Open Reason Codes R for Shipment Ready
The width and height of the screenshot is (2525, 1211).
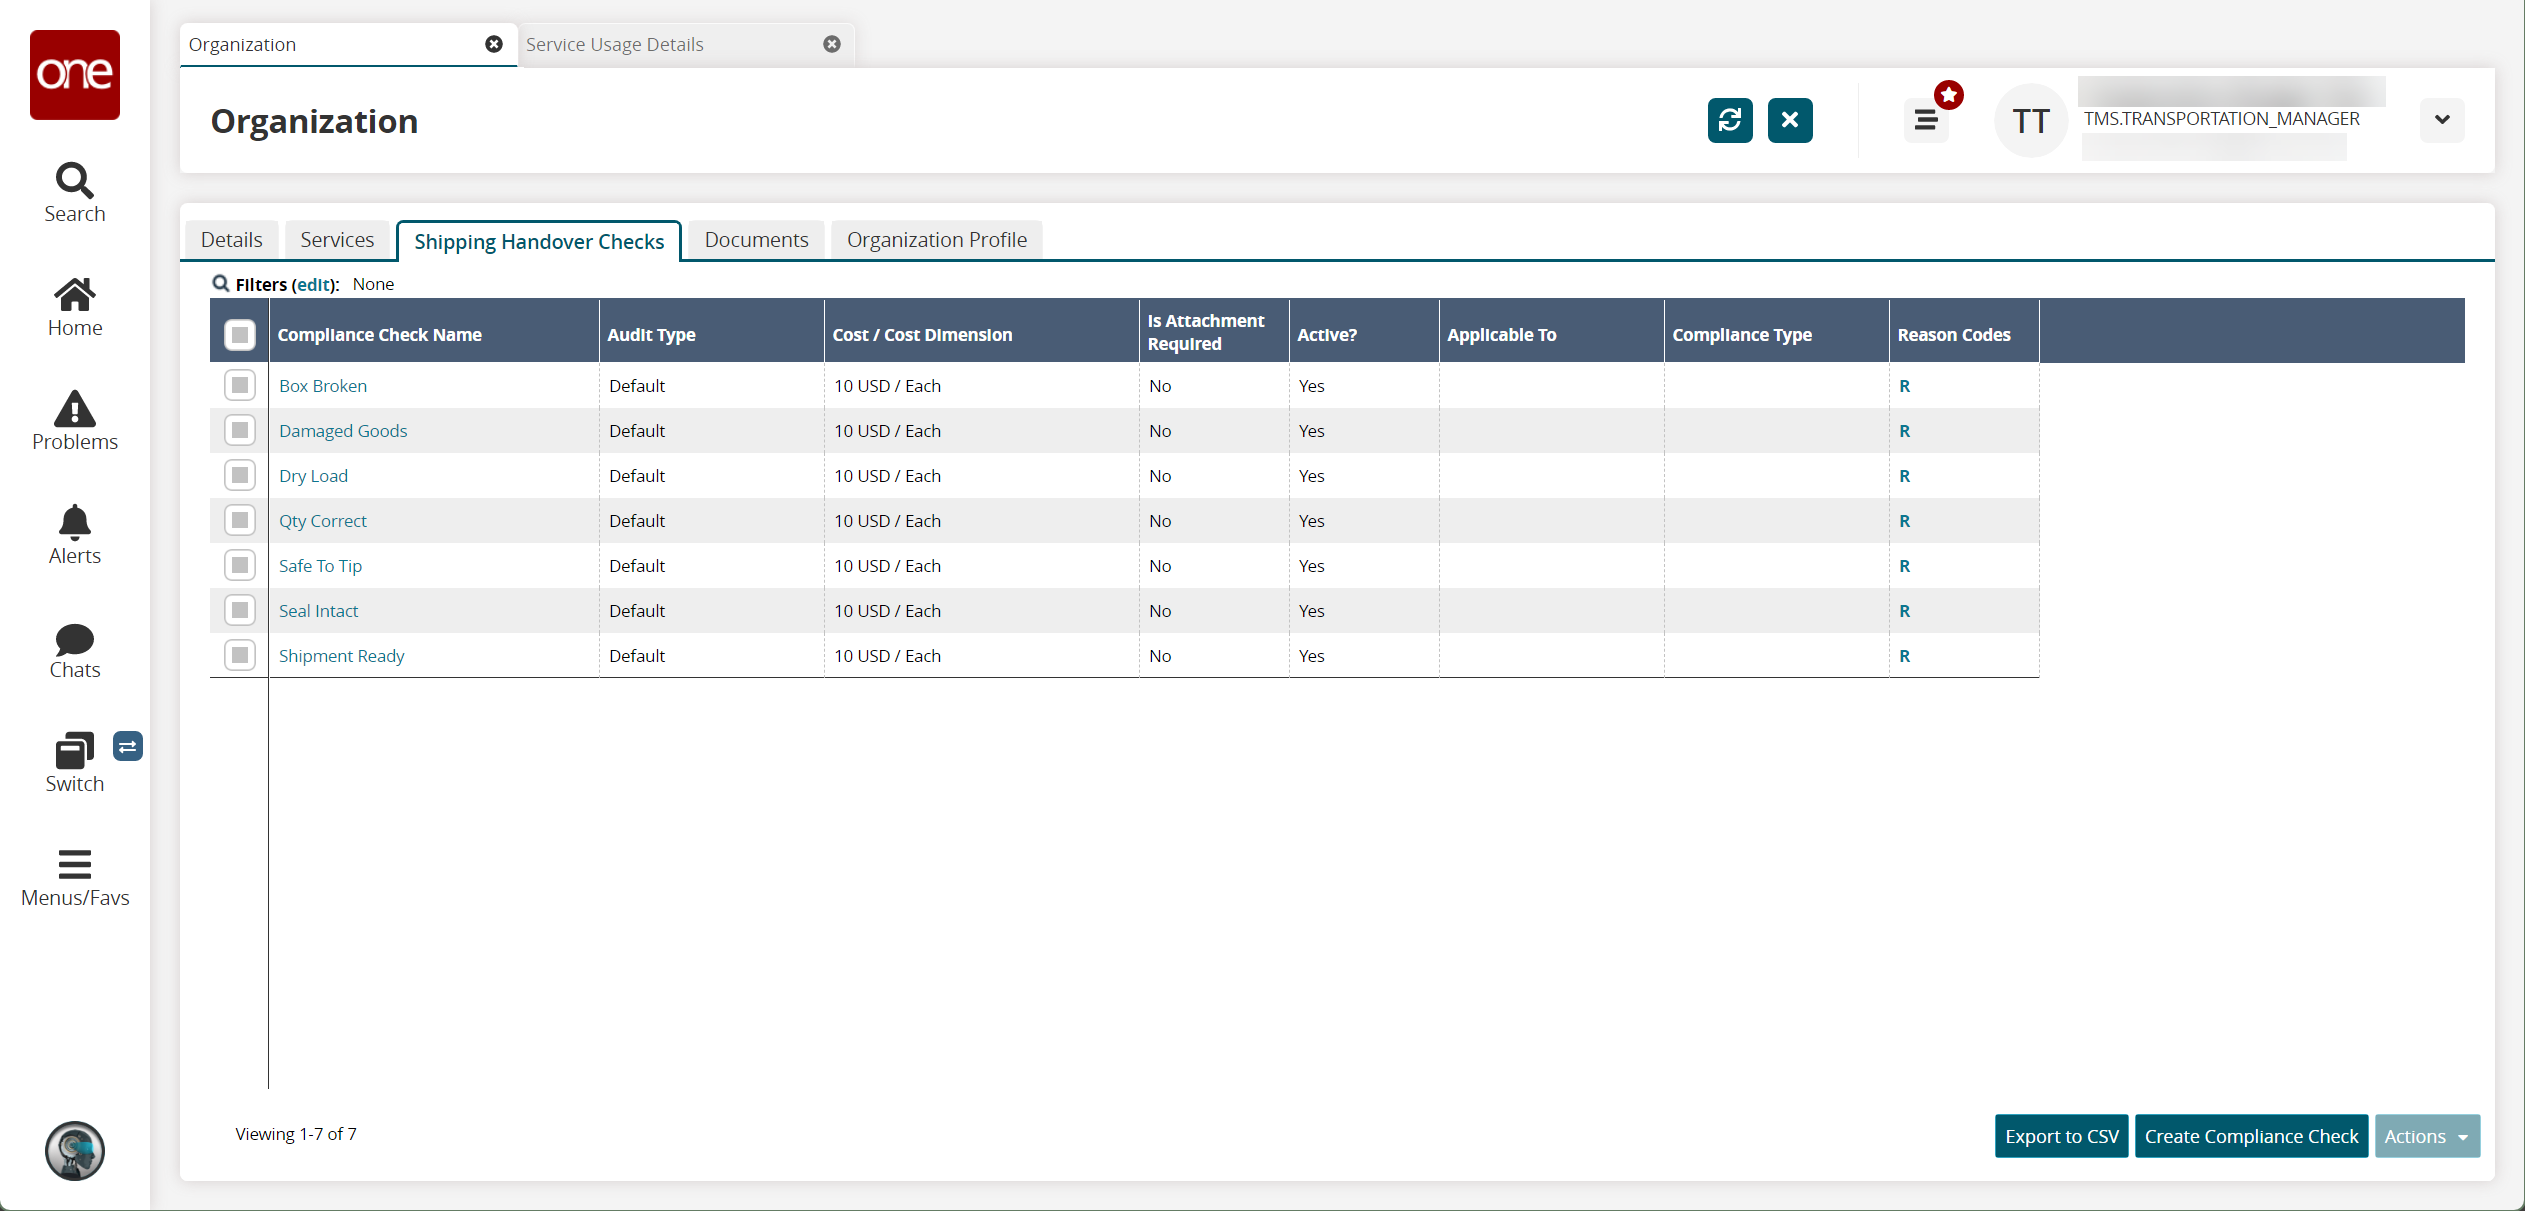coord(1905,656)
